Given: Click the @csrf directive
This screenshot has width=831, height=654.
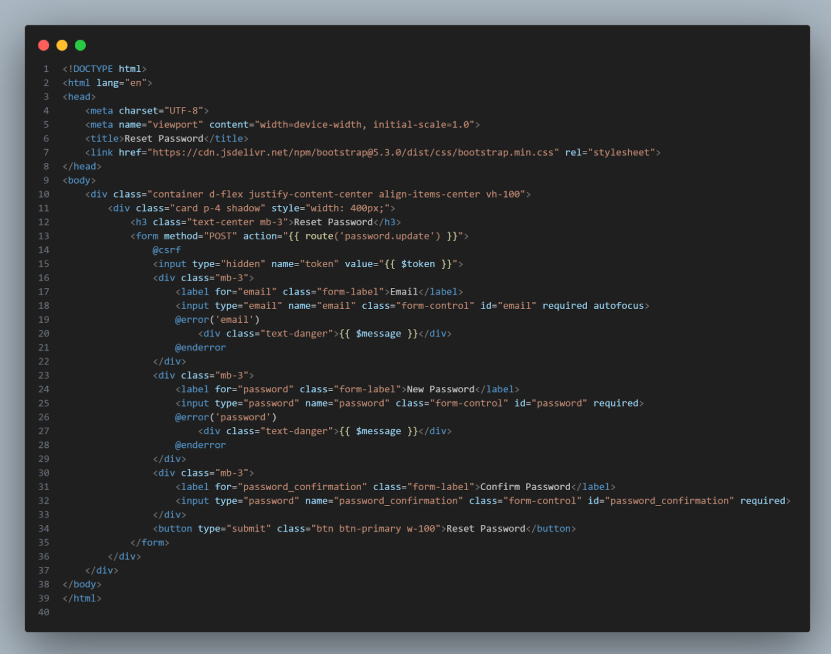Looking at the screenshot, I should 166,250.
